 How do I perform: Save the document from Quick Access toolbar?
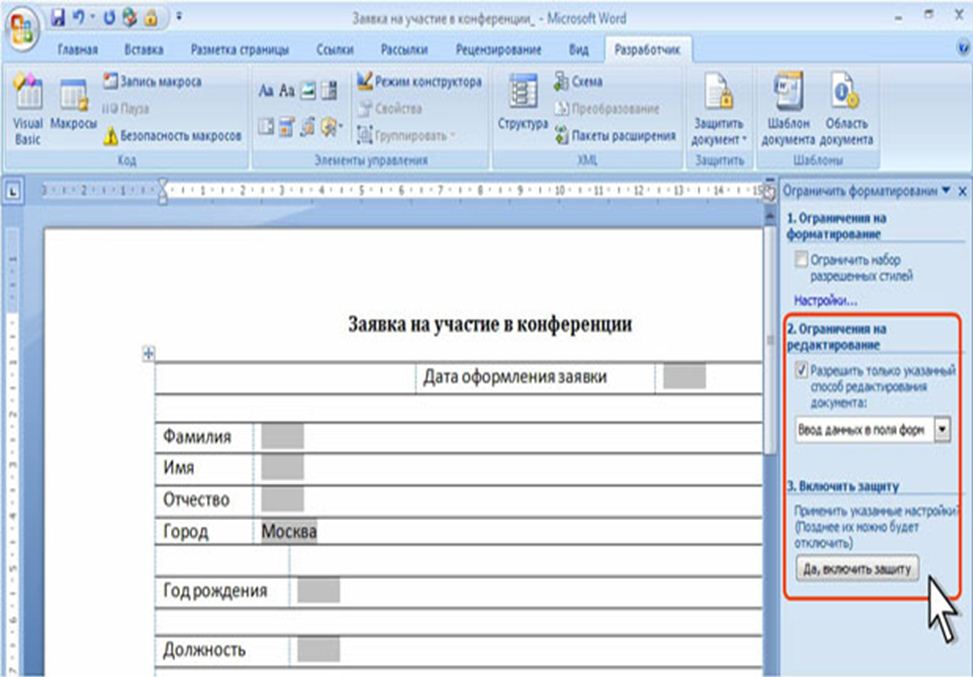[x=58, y=17]
